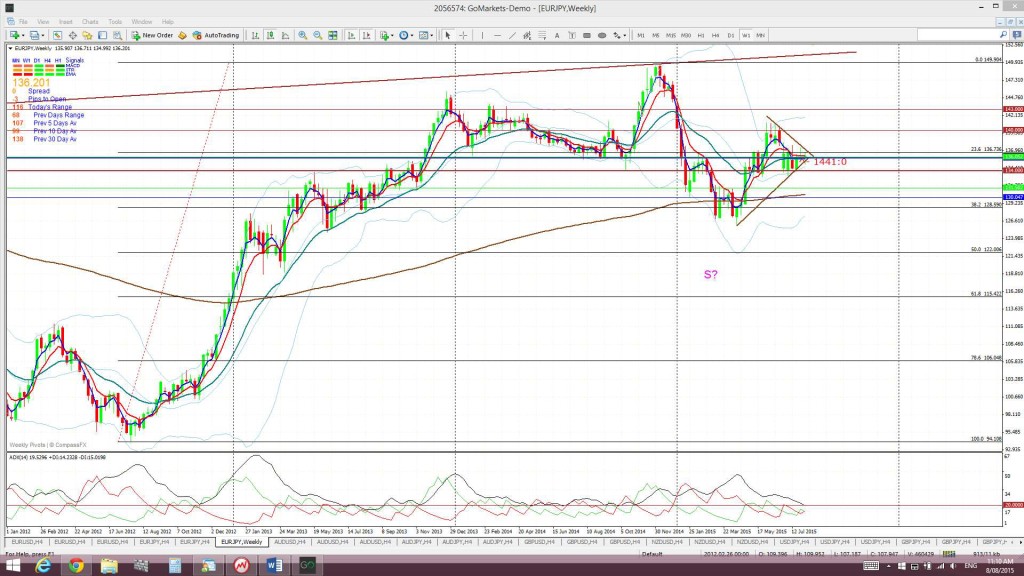Toggle the W1 weekly timeframe button
The height and width of the screenshot is (576, 1024).
click(x=746, y=35)
